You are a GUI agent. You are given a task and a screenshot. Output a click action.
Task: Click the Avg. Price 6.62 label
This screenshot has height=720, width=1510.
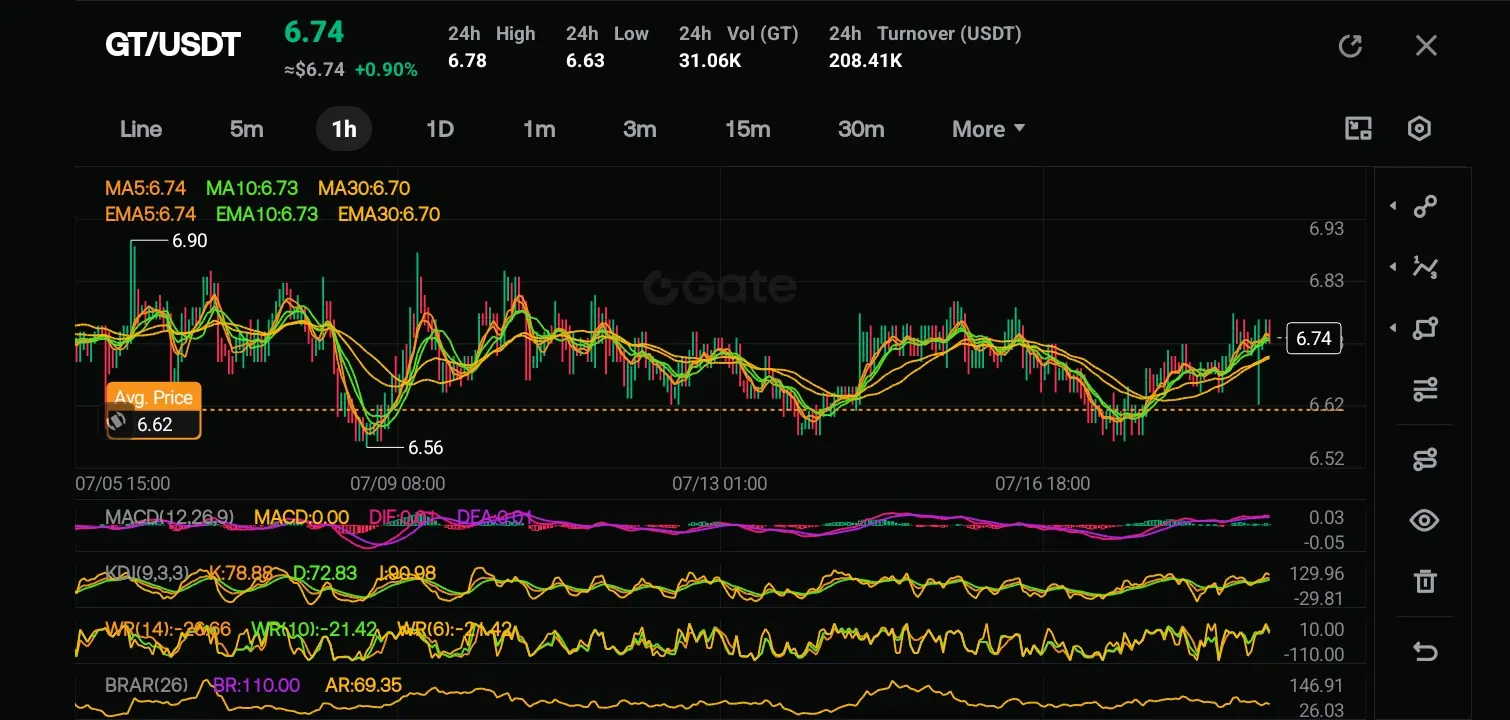(153, 411)
